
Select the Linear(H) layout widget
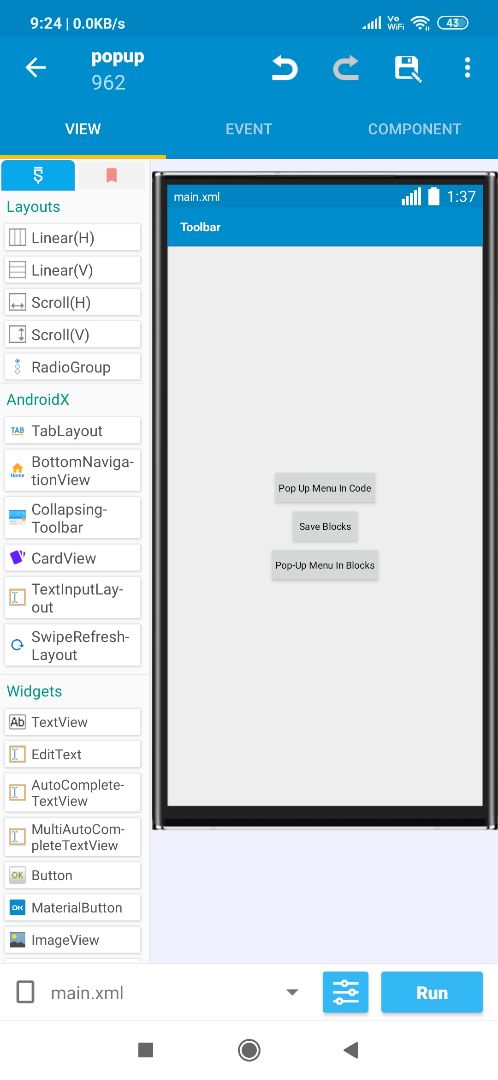(x=72, y=238)
